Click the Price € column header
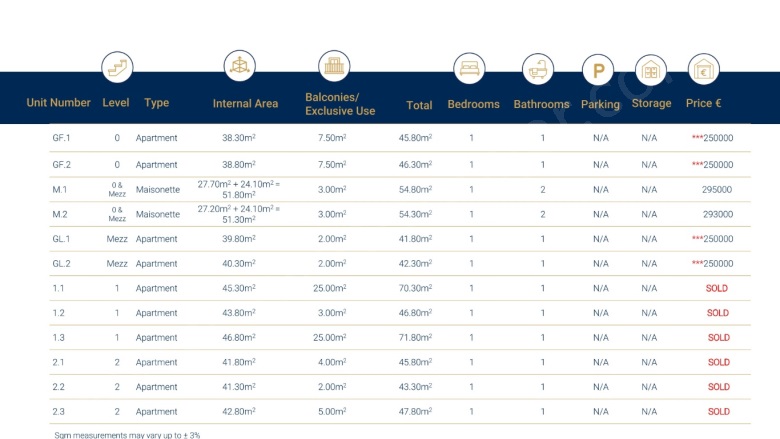 click(704, 103)
